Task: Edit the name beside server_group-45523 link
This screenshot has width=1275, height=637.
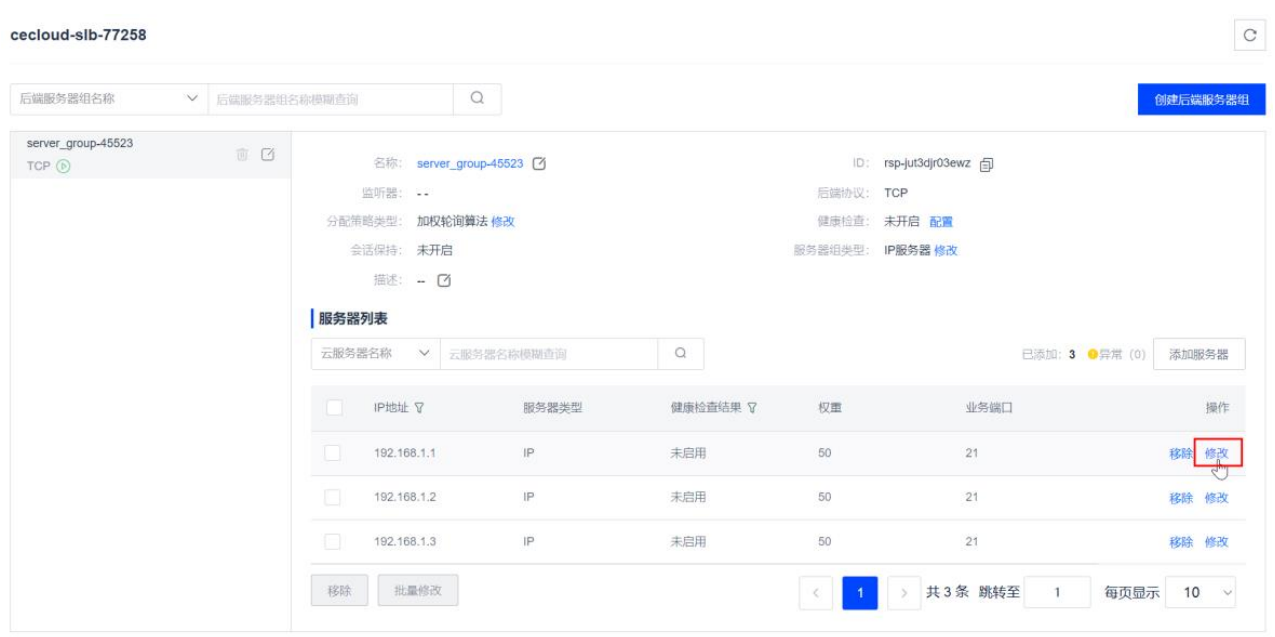Action: click(x=539, y=163)
